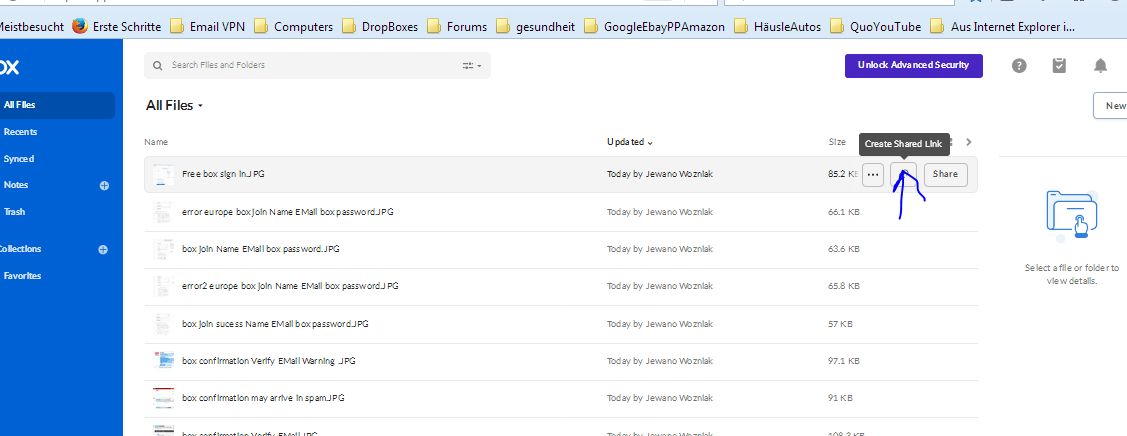Image resolution: width=1127 pixels, height=436 pixels.
Task: Collapse the details panel chevron
Action: pos(968,142)
